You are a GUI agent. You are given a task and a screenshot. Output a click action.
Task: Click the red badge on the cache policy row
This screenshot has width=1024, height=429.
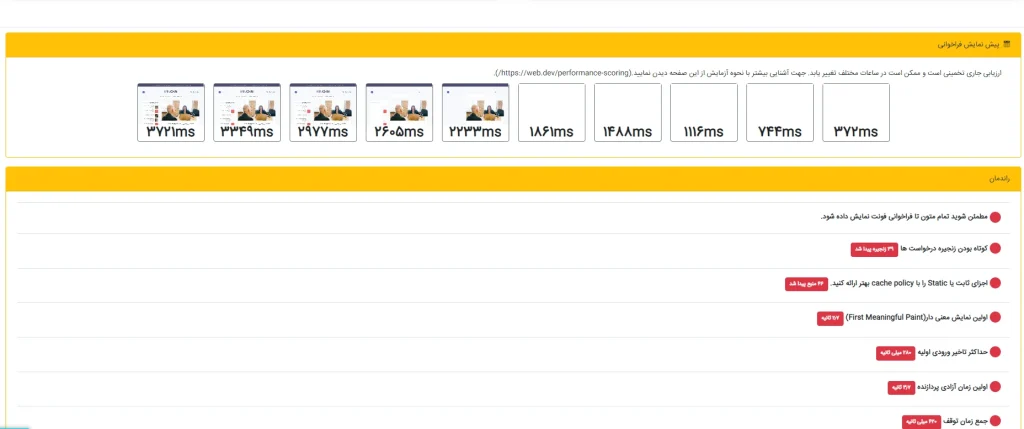(807, 284)
